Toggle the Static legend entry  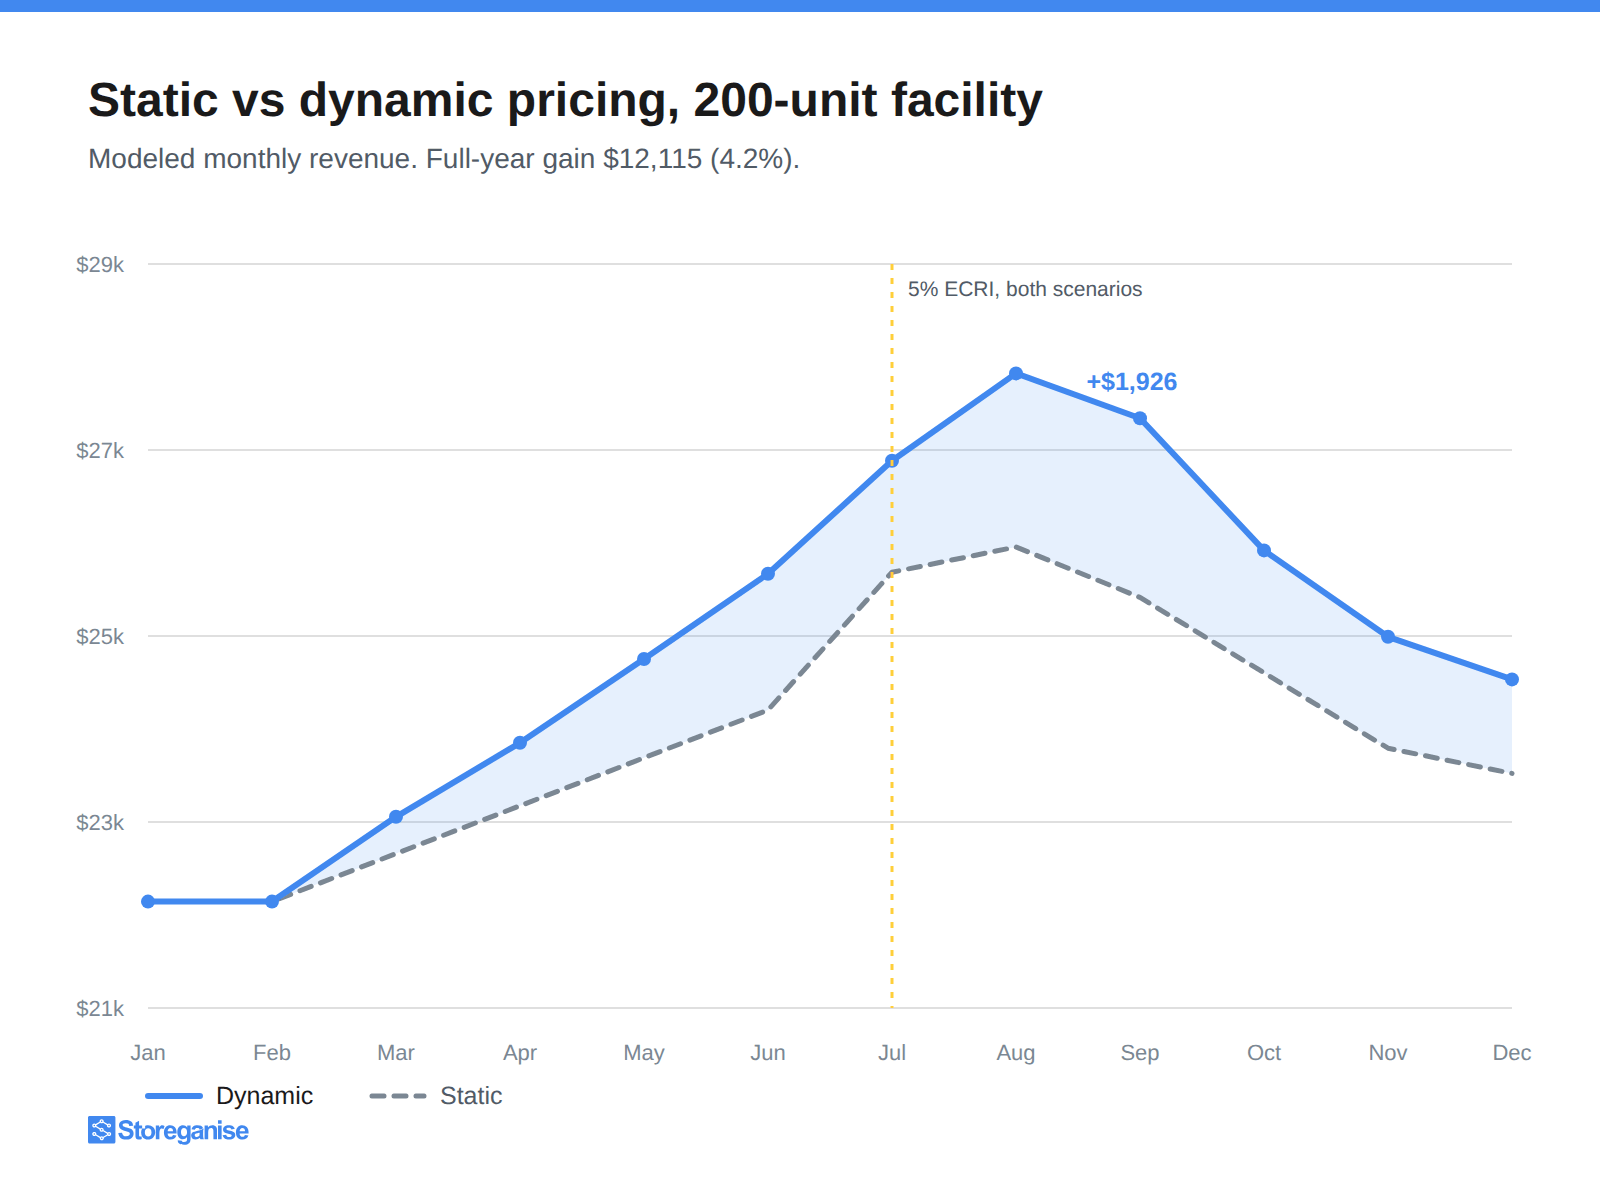point(436,1096)
